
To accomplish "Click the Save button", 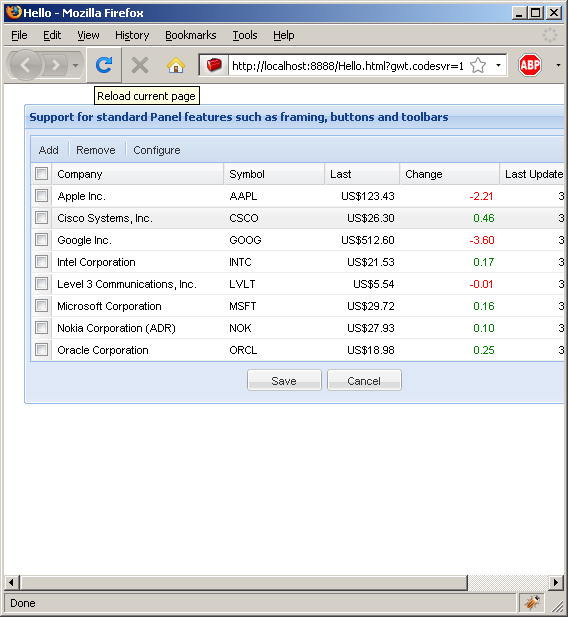I will 284,381.
